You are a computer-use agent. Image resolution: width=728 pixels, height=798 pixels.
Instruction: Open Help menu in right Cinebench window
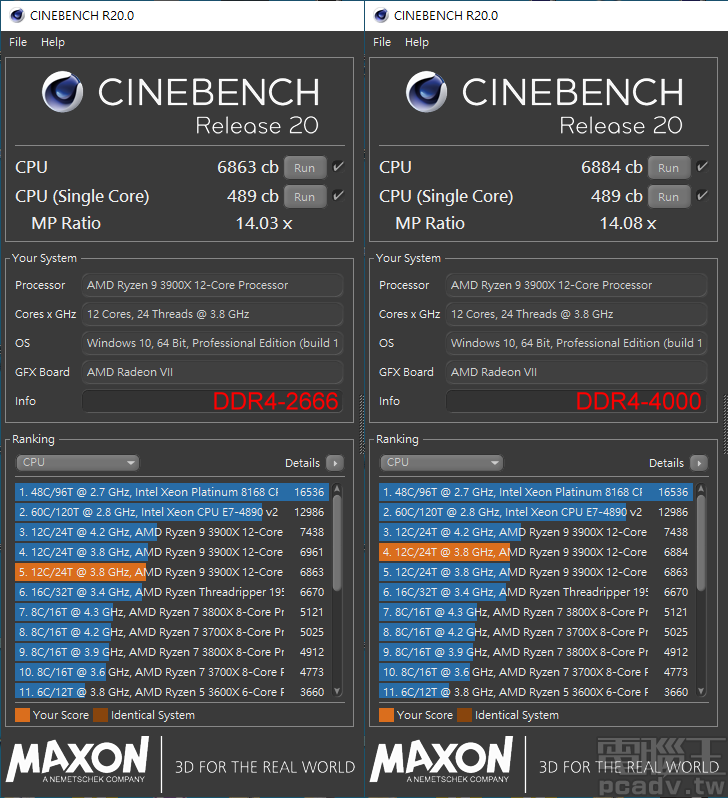(x=417, y=42)
